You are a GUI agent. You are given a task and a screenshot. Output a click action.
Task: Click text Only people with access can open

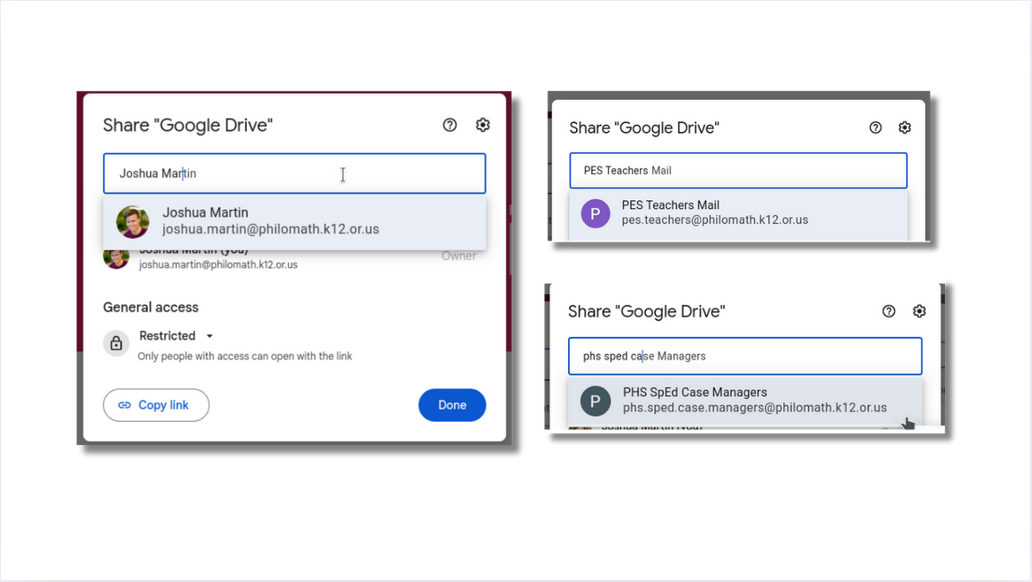(245, 356)
